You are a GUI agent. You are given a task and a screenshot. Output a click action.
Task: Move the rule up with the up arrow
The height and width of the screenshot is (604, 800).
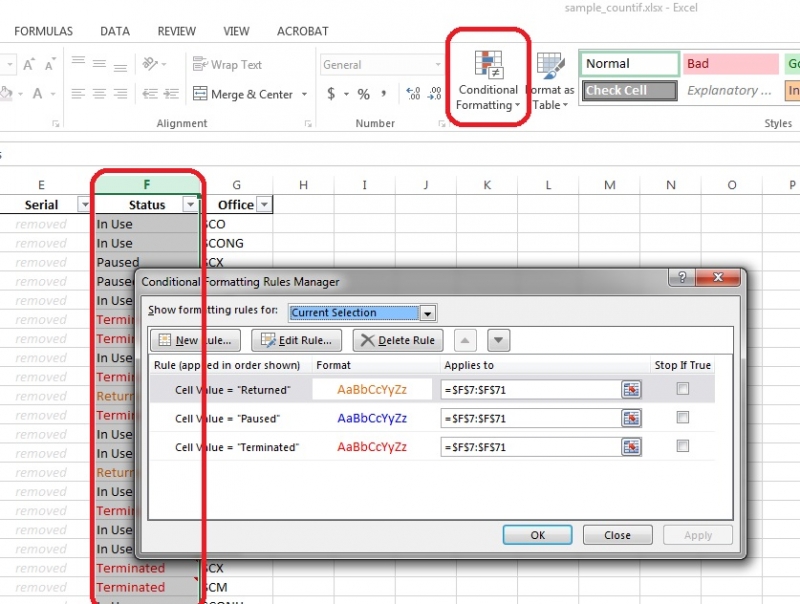[x=466, y=340]
